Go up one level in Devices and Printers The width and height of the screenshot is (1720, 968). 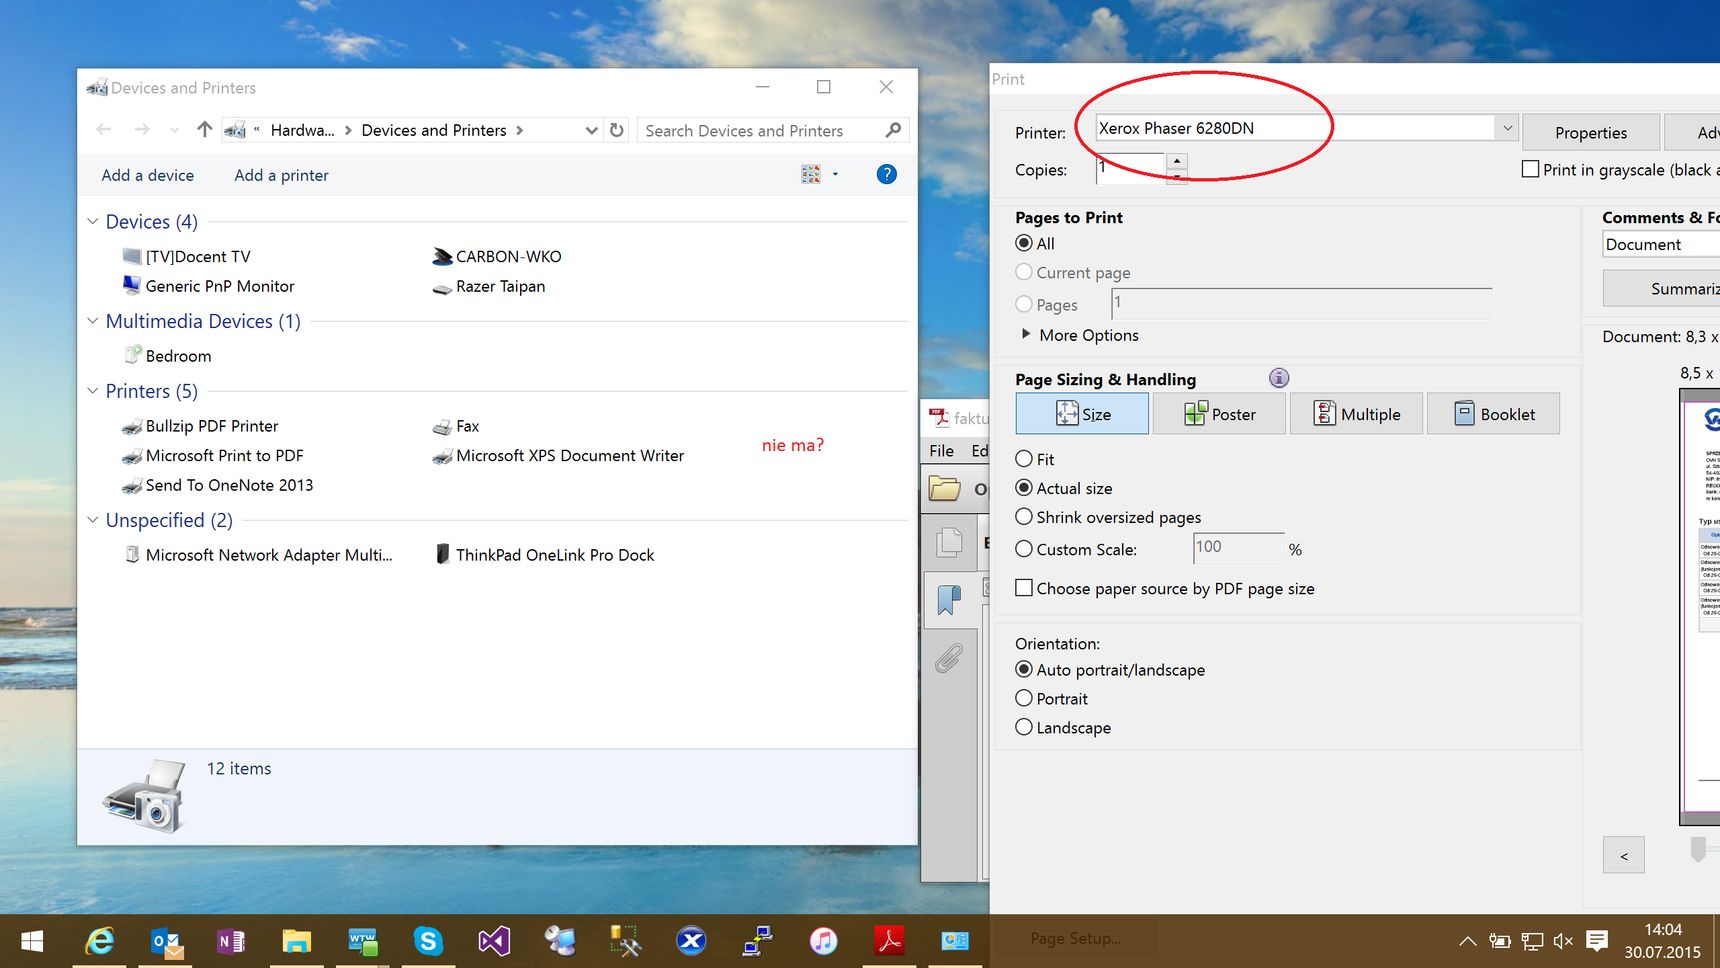pyautogui.click(x=205, y=130)
